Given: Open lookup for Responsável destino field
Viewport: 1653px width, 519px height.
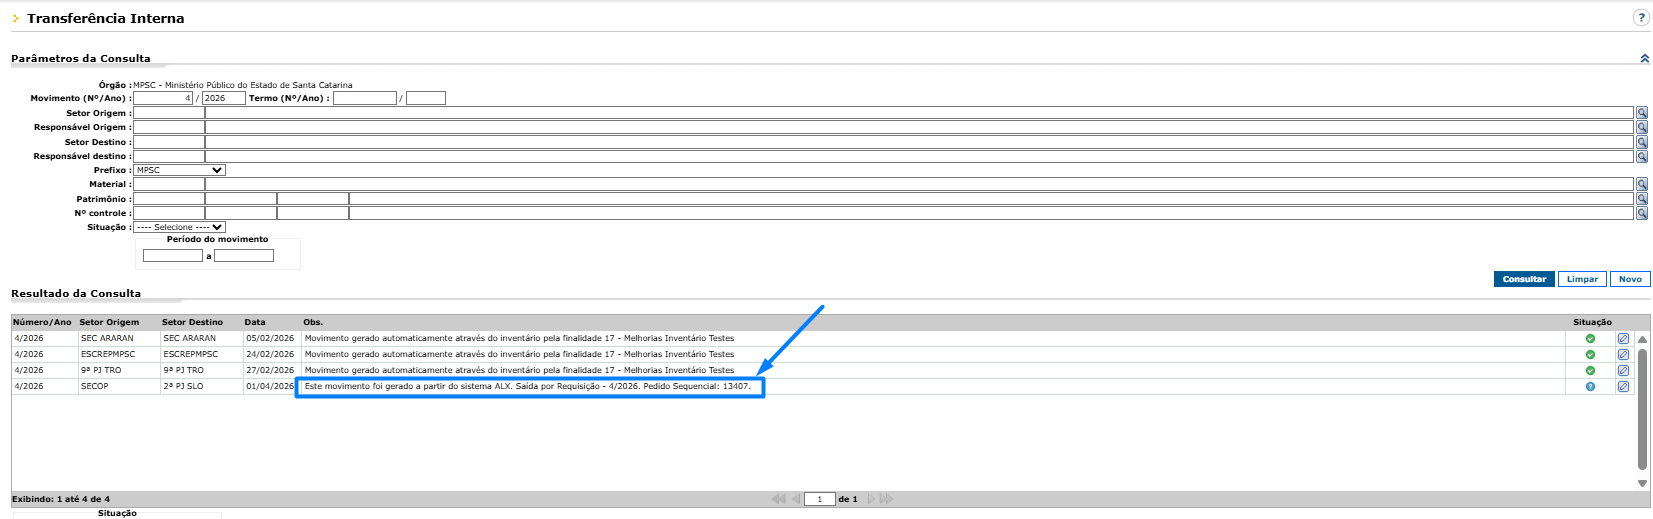Looking at the screenshot, I should click(1641, 156).
